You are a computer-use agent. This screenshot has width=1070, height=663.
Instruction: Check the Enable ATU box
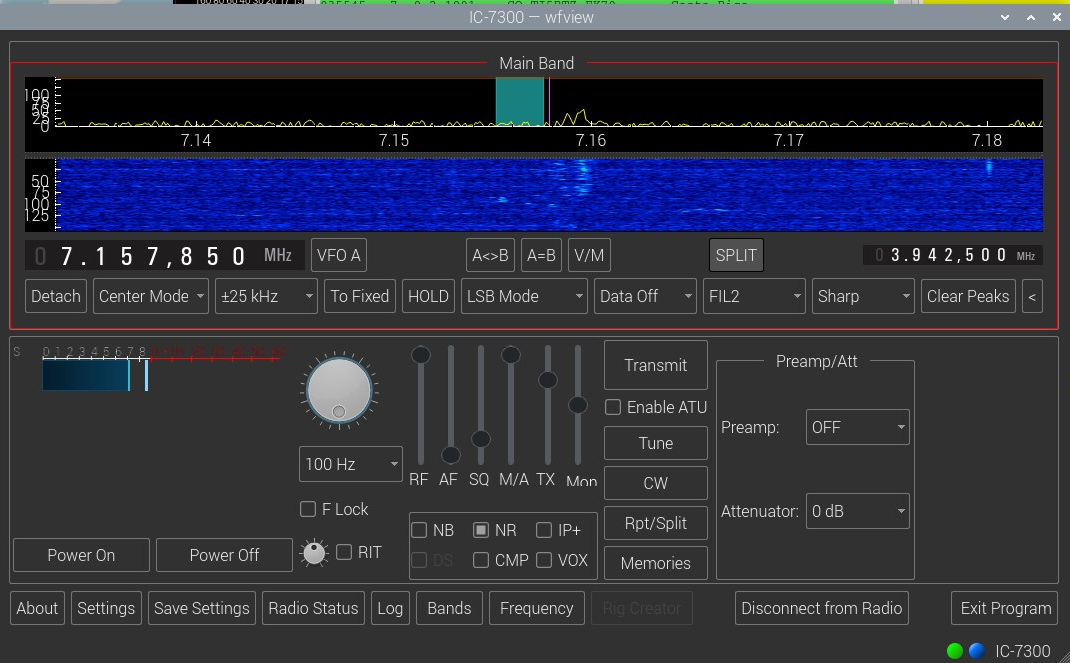pyautogui.click(x=612, y=407)
